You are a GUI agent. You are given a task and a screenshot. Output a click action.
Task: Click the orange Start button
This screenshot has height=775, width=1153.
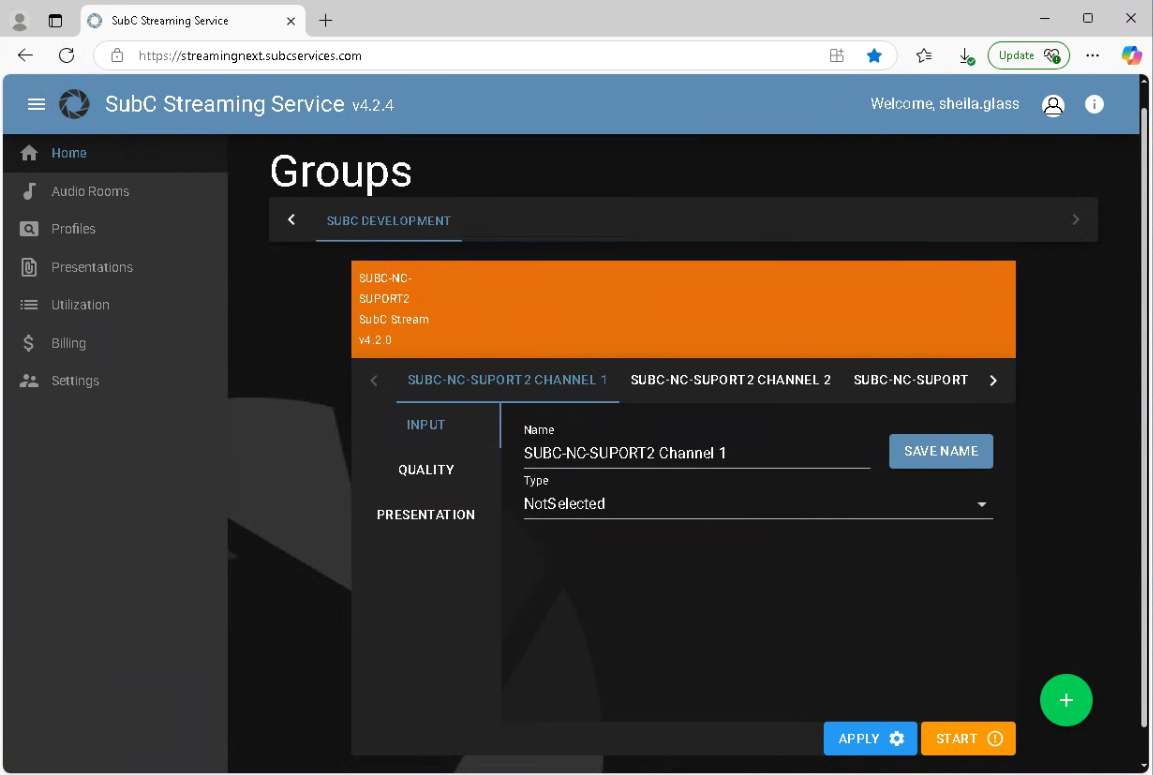(x=967, y=739)
